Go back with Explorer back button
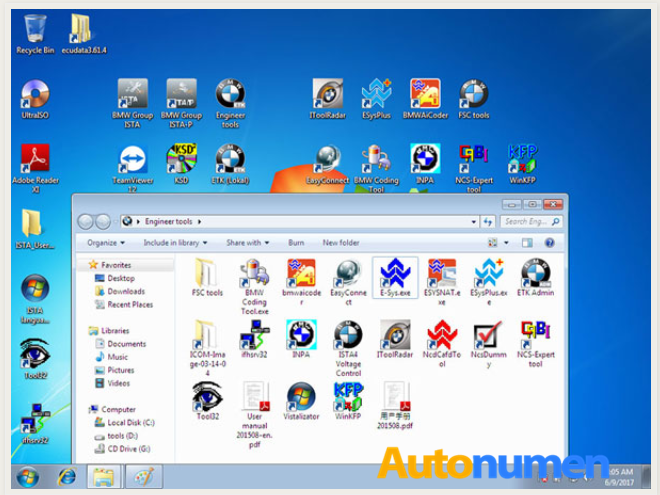This screenshot has height=495, width=660. click(x=85, y=221)
